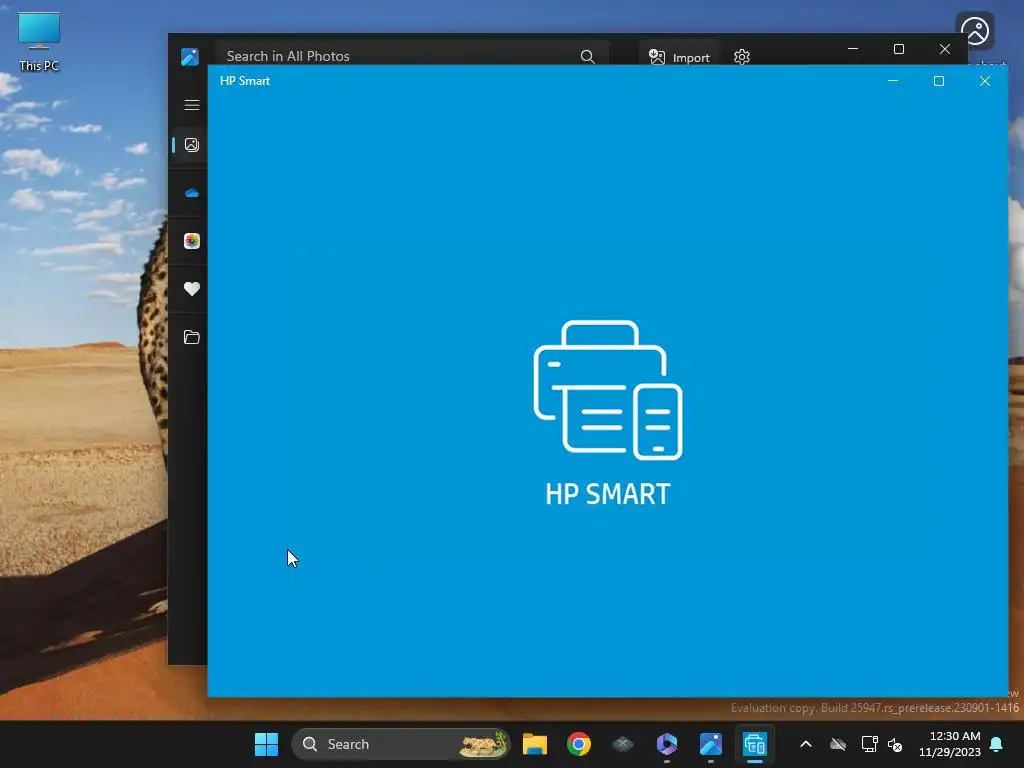Maximize the Photos window
This screenshot has height=768, width=1024.
point(899,49)
